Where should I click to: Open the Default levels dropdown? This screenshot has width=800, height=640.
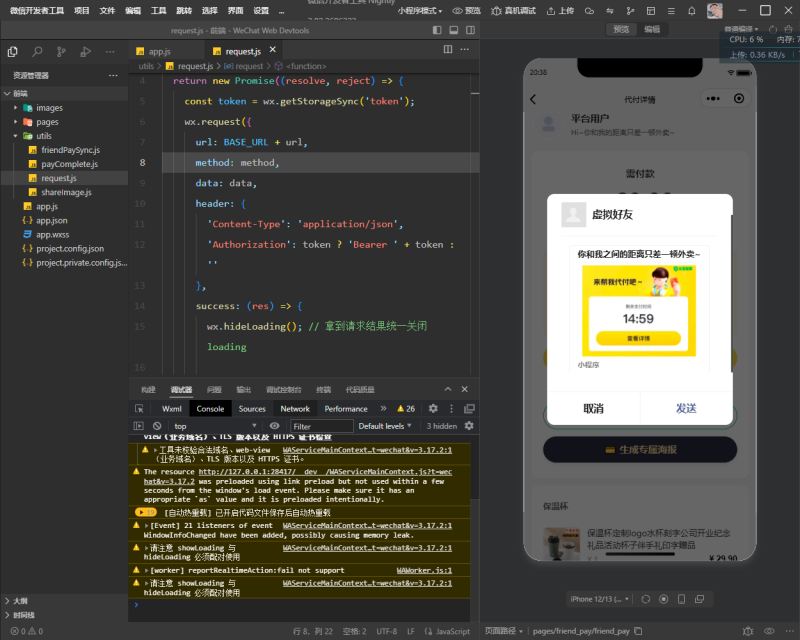[x=385, y=426]
